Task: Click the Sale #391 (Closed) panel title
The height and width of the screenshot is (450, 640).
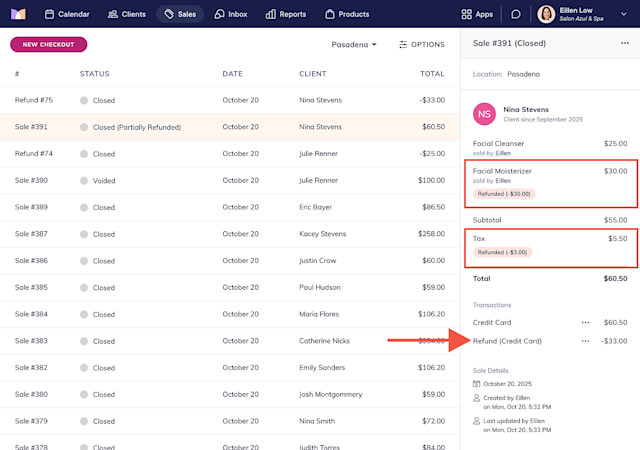Action: pyautogui.click(x=509, y=43)
